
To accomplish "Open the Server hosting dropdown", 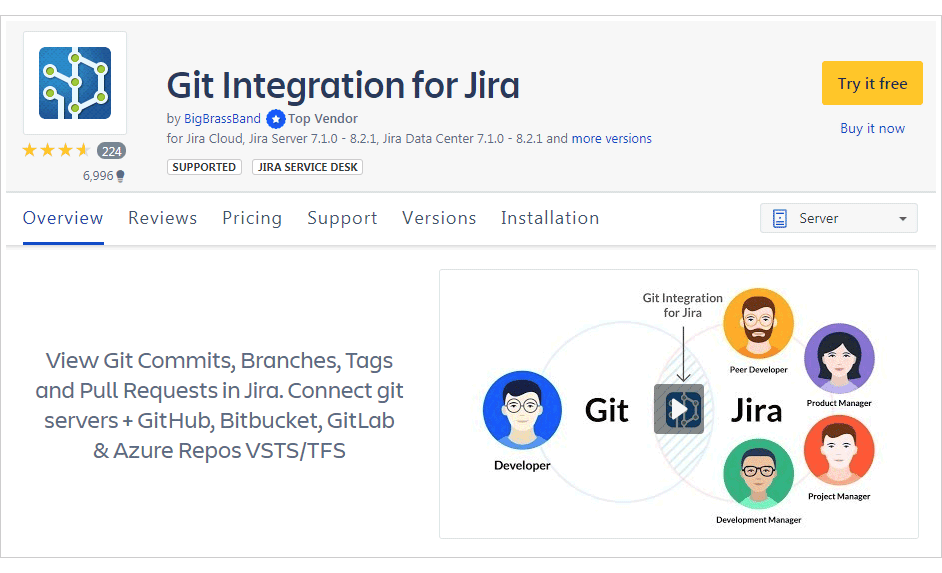I will click(839, 218).
